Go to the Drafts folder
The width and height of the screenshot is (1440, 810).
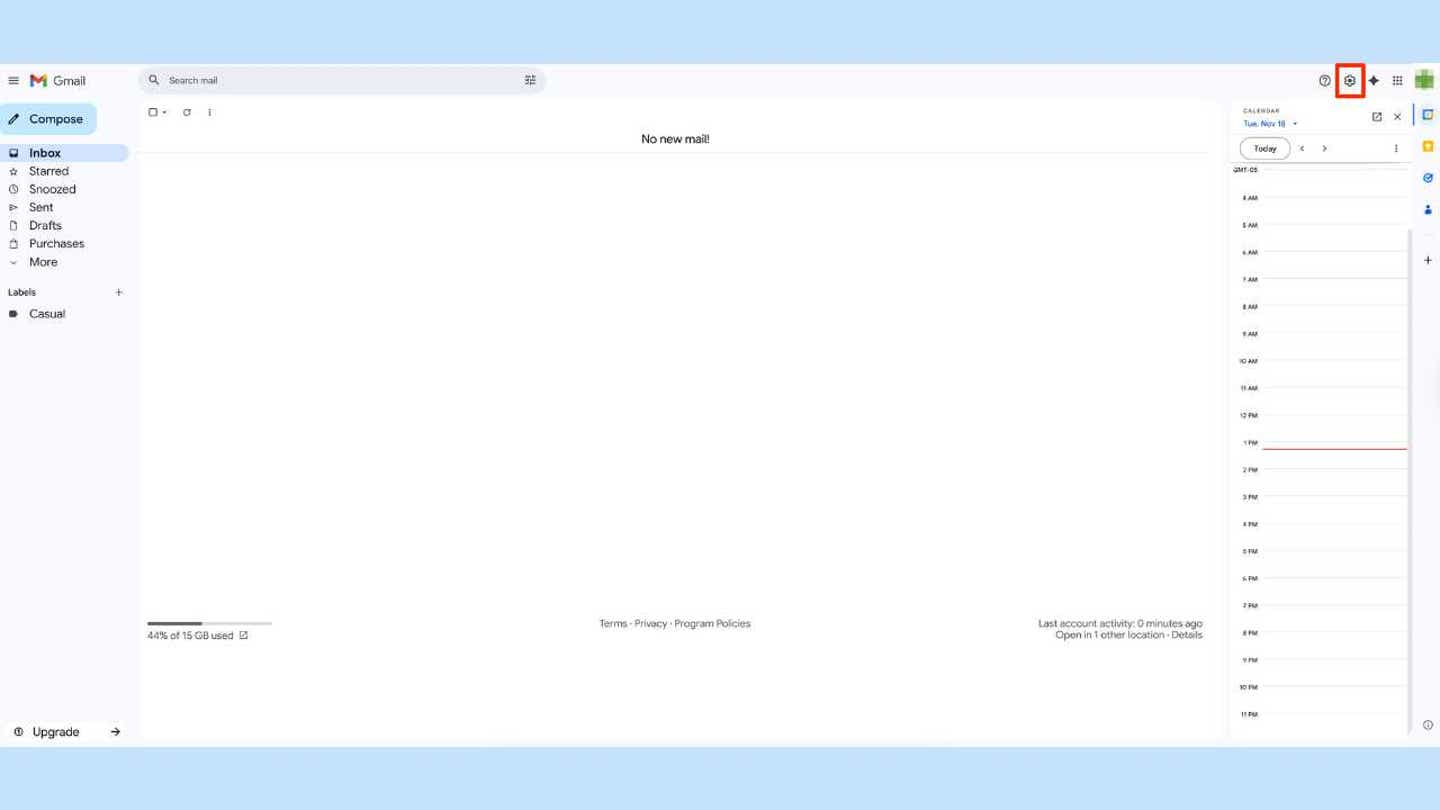[45, 226]
